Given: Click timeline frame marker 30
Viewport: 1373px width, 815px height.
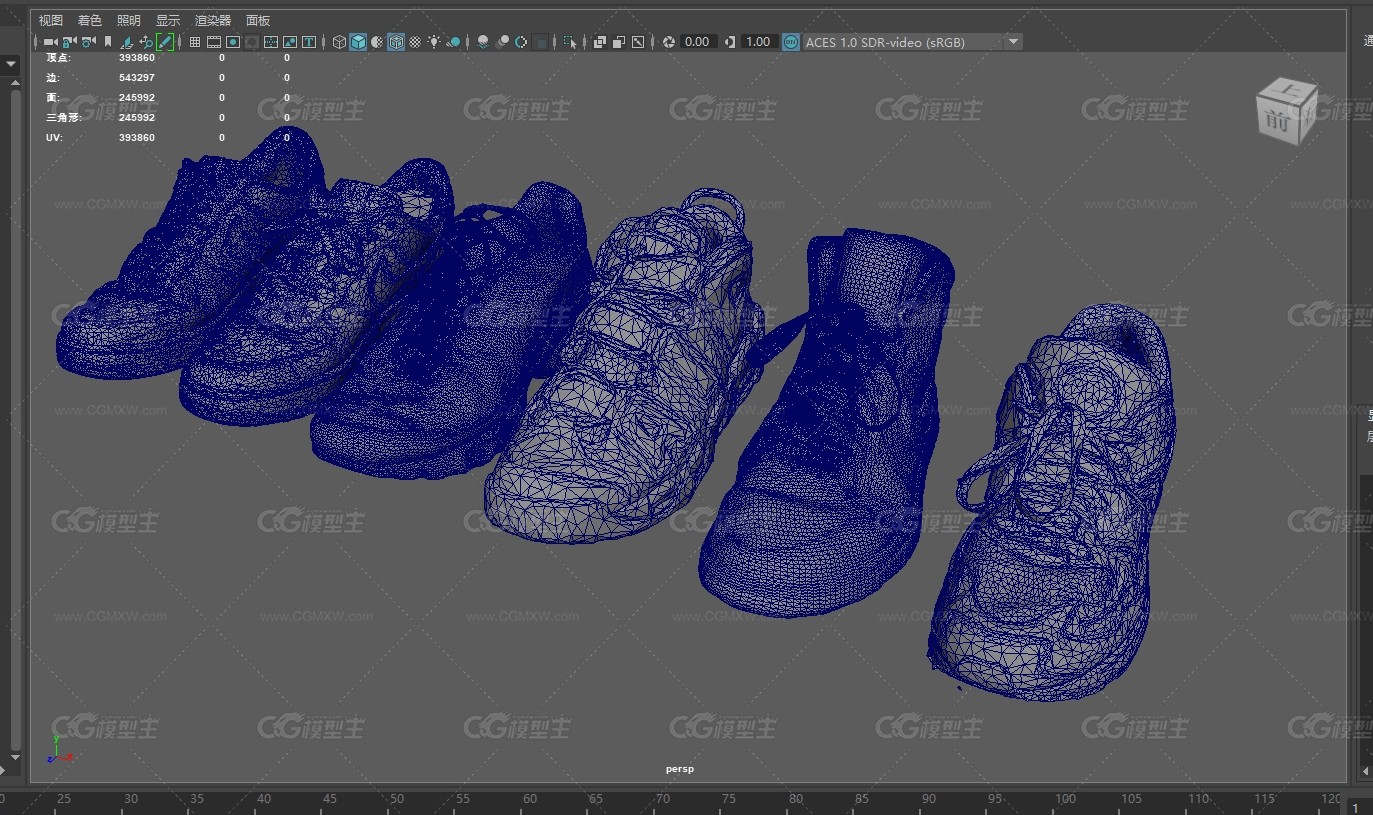Looking at the screenshot, I should [x=130, y=799].
